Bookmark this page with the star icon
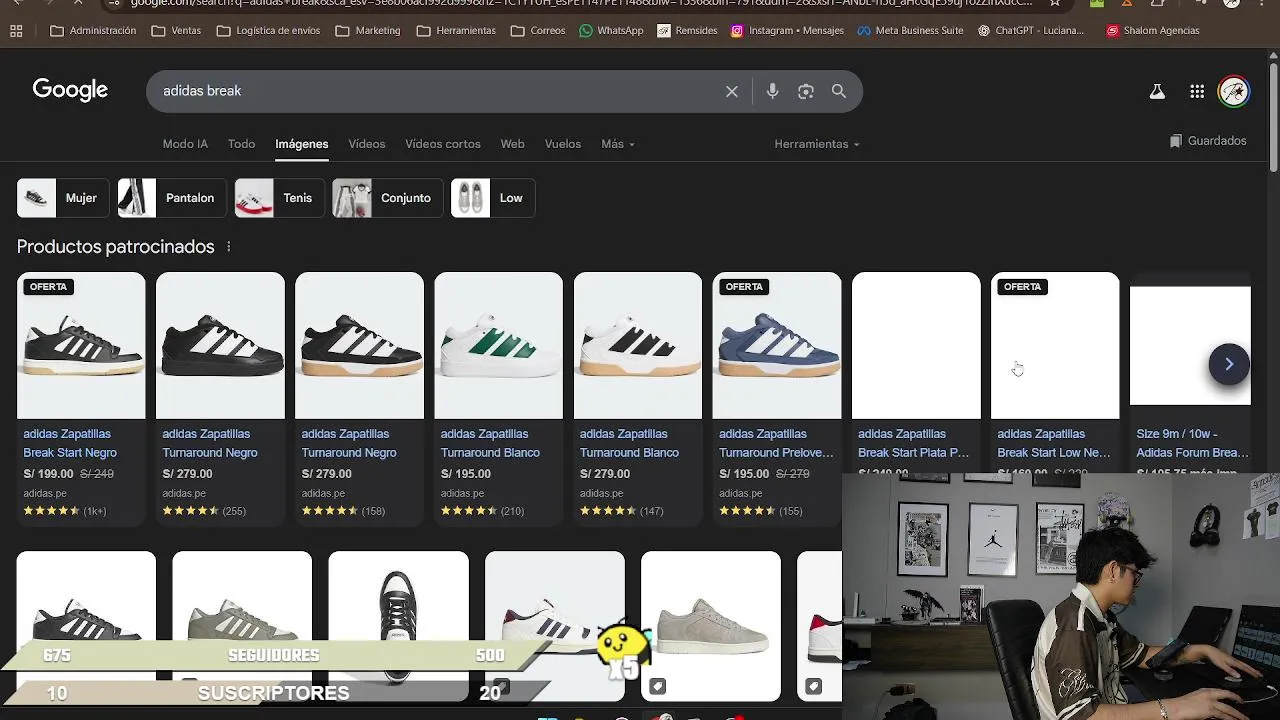The height and width of the screenshot is (720, 1280). tap(1055, 3)
